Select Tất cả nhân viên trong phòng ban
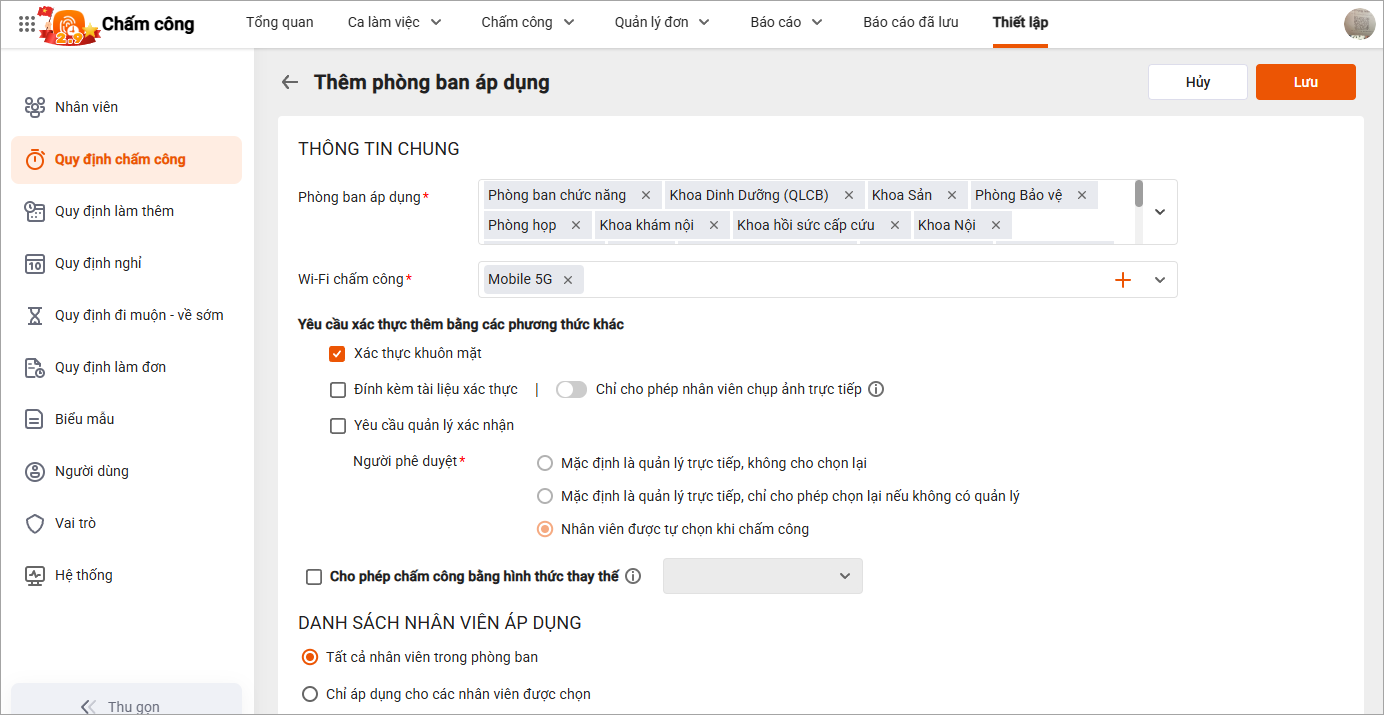Viewport: 1384px width, 715px height. [310, 657]
